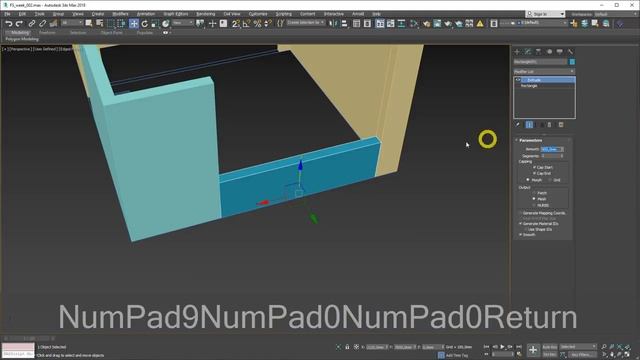Toggle the Extrude modifier eye visibility

pos(518,80)
